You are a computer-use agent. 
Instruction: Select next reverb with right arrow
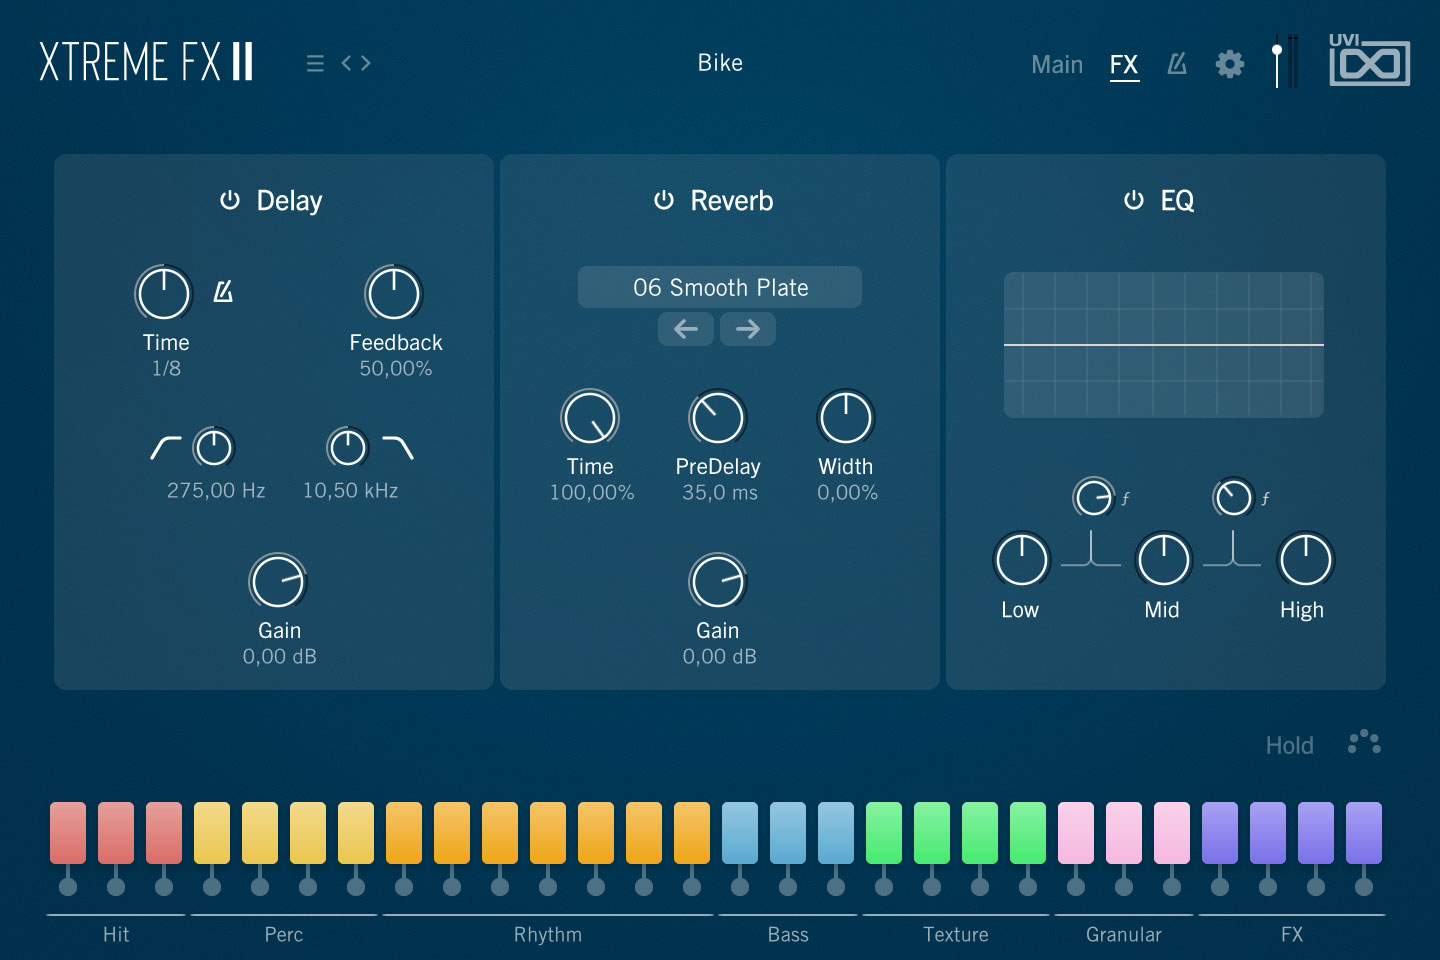tap(748, 329)
